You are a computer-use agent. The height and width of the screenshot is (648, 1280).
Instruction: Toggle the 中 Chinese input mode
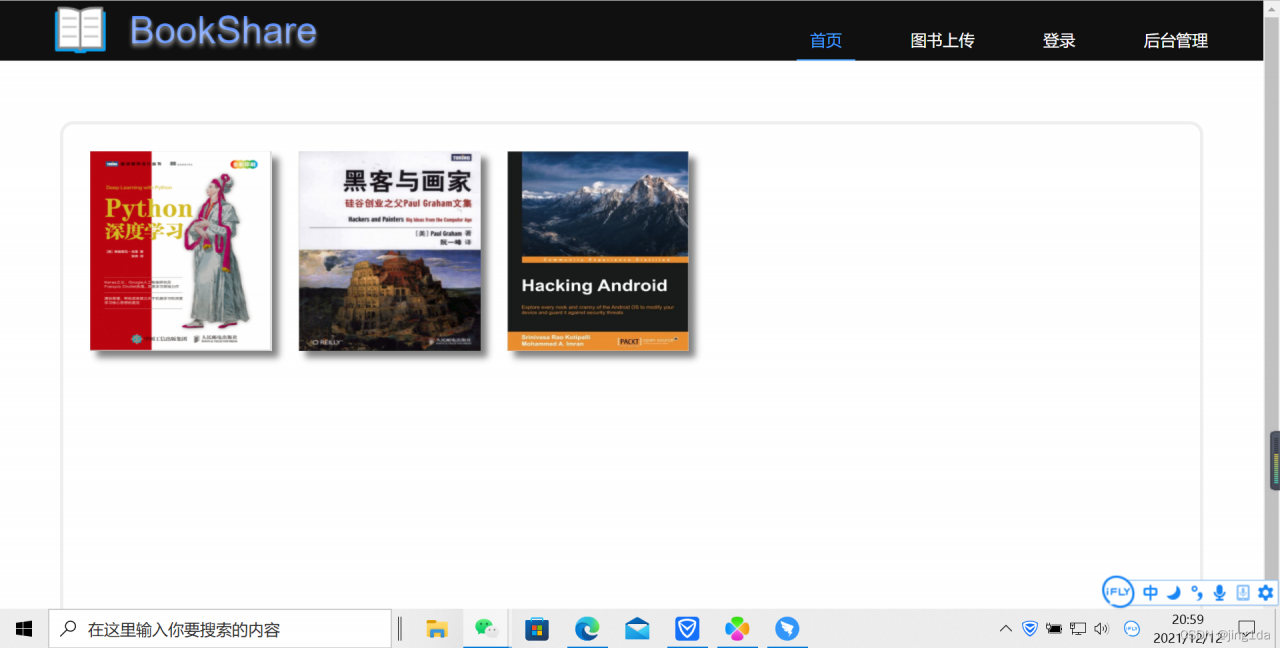coord(1151,592)
